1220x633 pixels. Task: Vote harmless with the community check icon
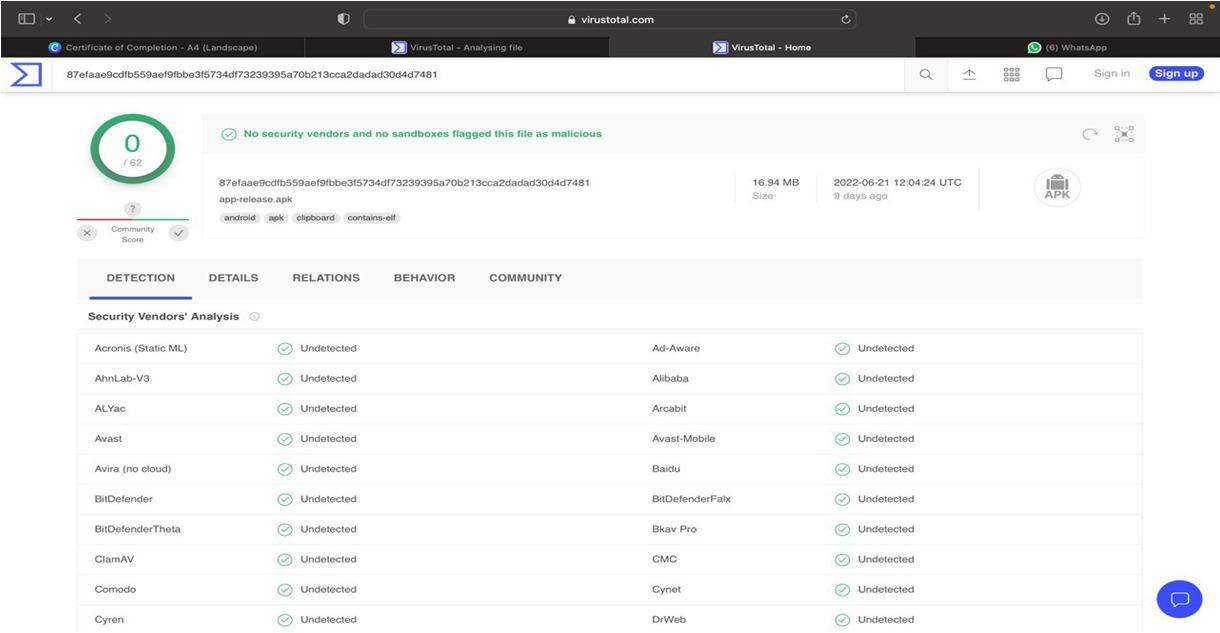point(179,233)
